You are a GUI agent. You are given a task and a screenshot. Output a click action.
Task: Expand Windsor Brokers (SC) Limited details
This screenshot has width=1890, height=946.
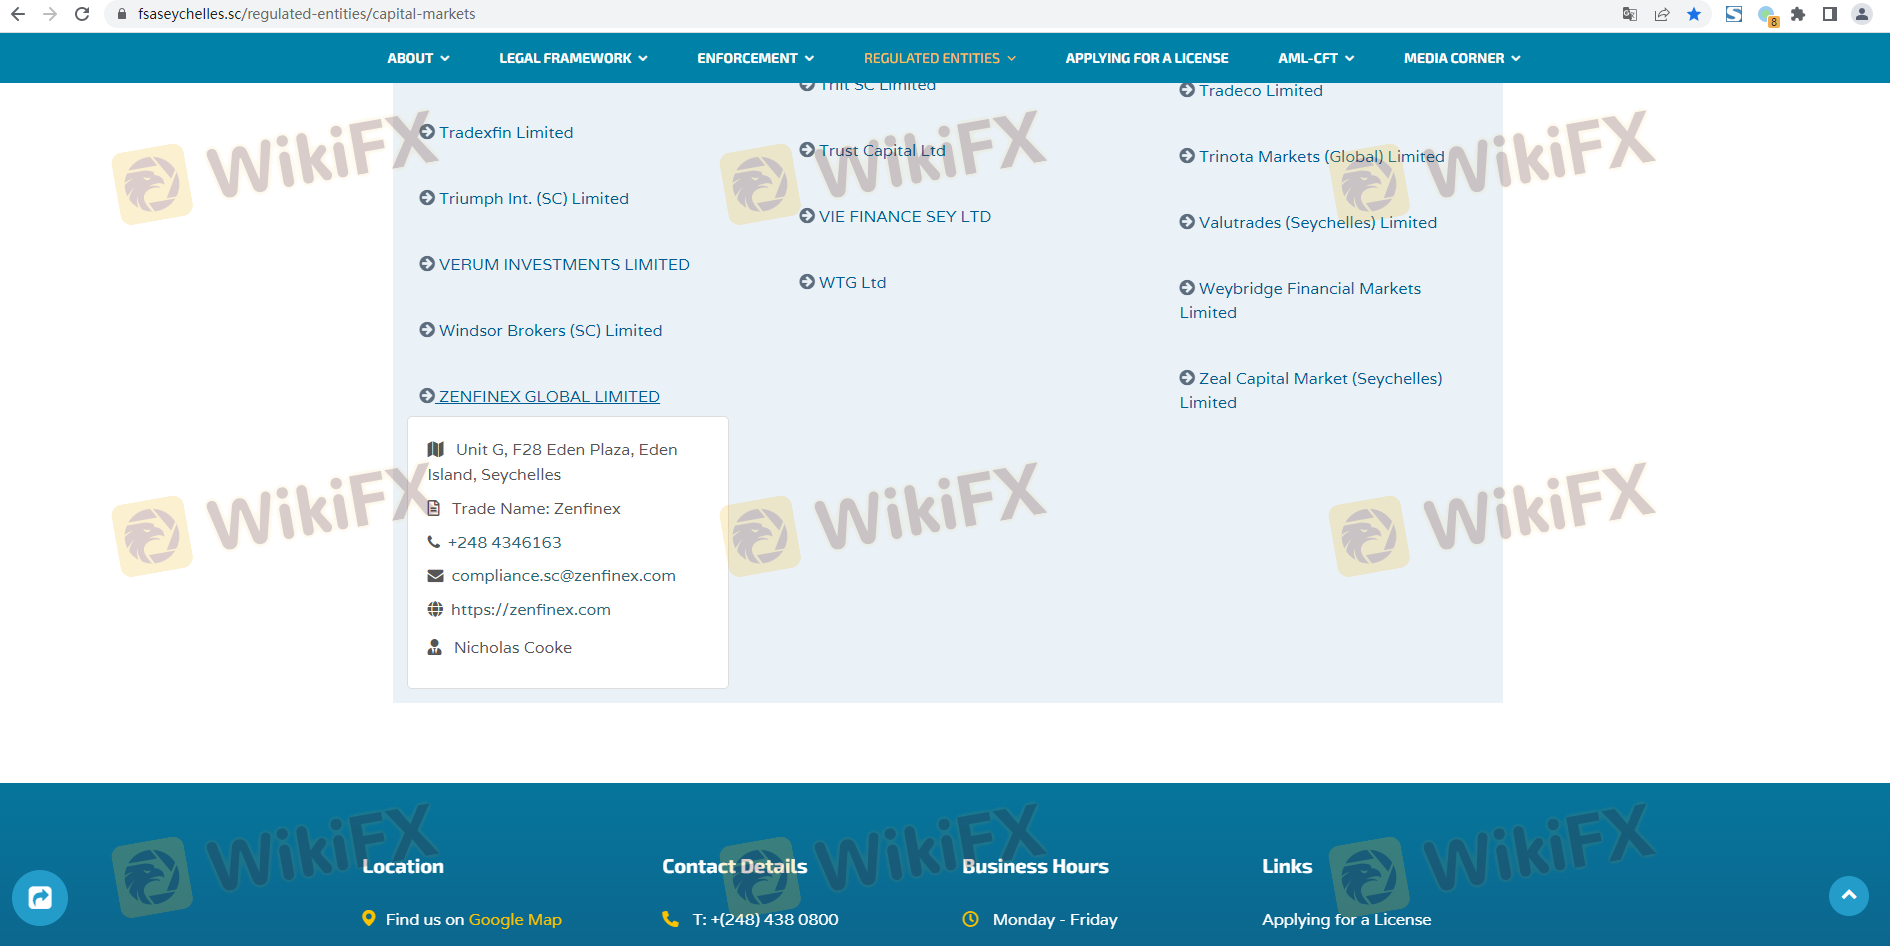tap(550, 331)
